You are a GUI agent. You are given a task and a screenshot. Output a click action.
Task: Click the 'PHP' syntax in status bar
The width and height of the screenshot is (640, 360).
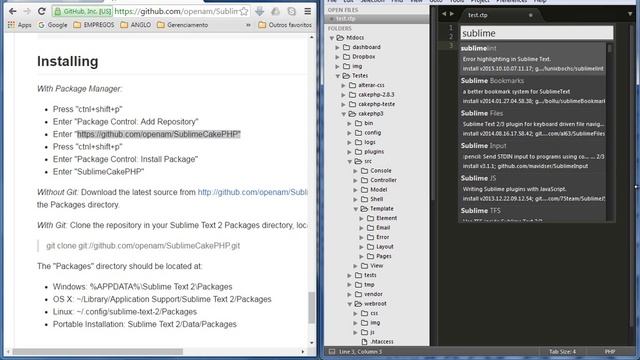[x=610, y=351]
